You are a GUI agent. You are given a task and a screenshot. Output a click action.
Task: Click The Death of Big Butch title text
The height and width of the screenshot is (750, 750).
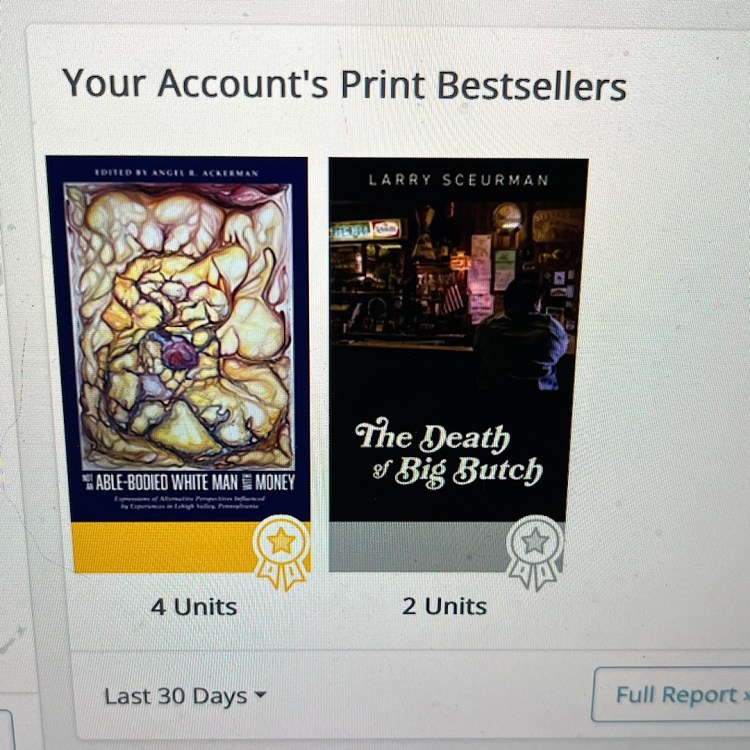[449, 453]
